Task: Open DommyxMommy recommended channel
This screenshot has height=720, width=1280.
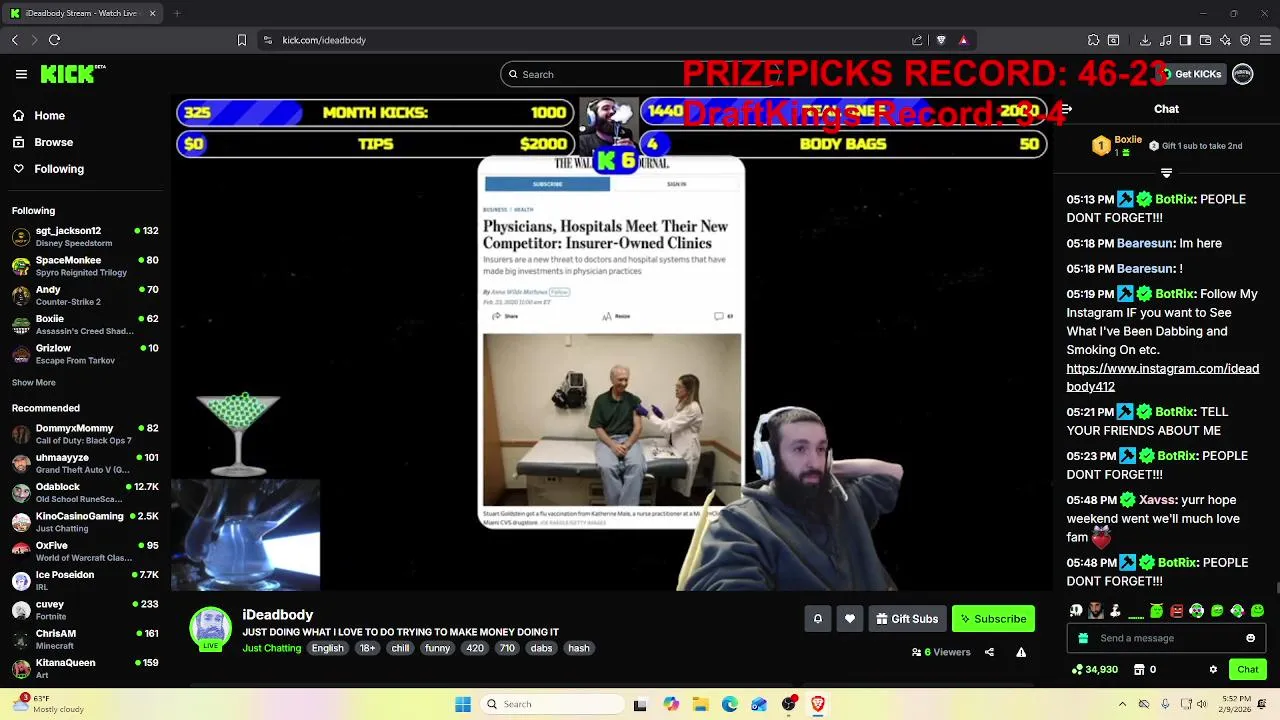Action: point(86,434)
